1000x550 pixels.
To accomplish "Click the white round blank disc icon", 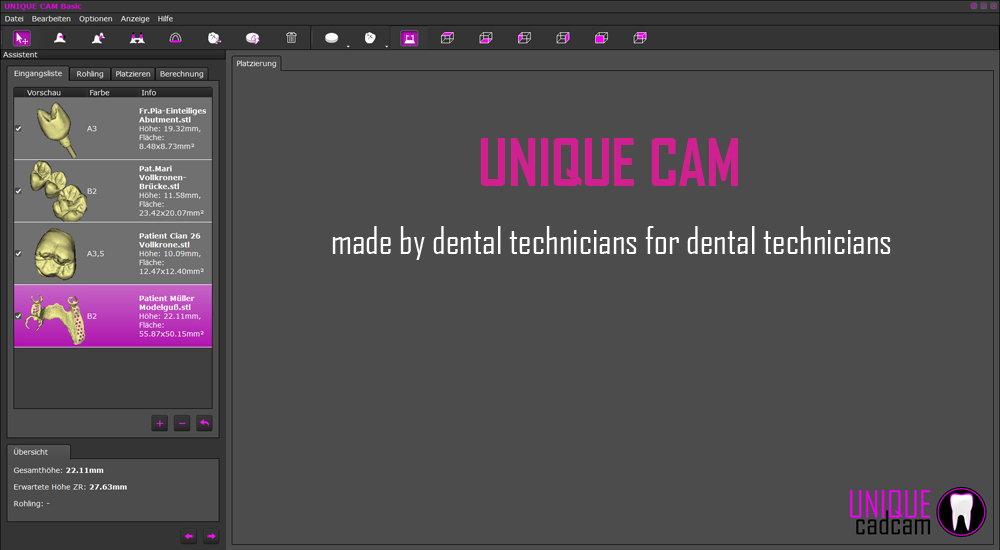I will (x=332, y=38).
